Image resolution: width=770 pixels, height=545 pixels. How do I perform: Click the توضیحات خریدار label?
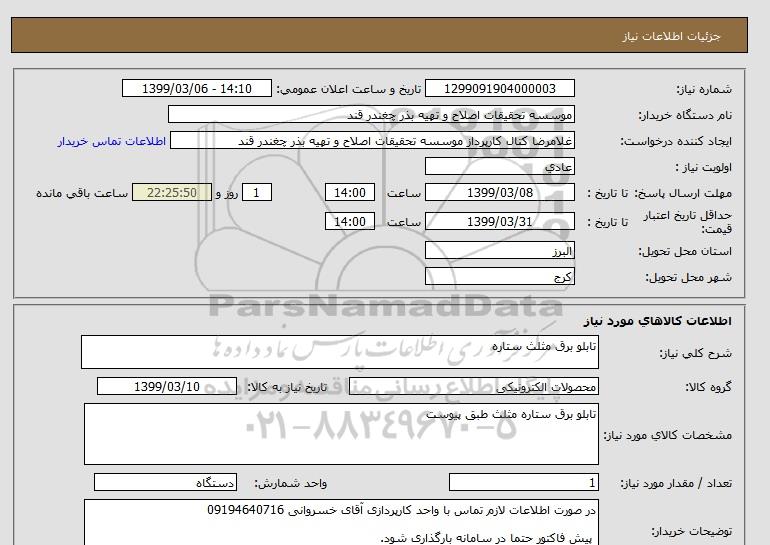coord(691,531)
